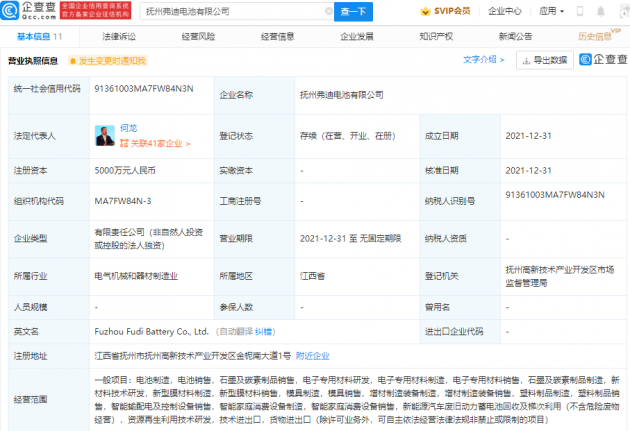The image size is (630, 431).
Task: Click 附近企业 link after address
Action: pos(313,356)
